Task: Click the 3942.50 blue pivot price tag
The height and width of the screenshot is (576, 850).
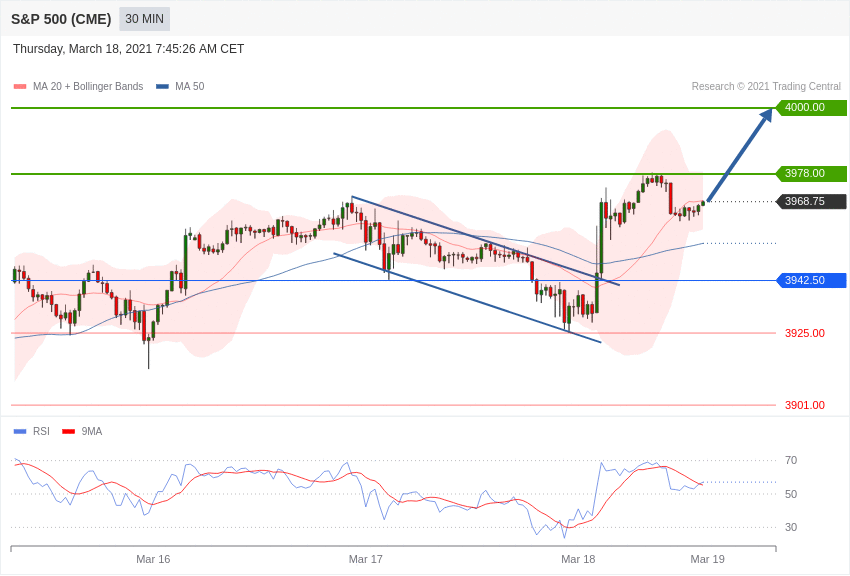Action: pyautogui.click(x=812, y=280)
